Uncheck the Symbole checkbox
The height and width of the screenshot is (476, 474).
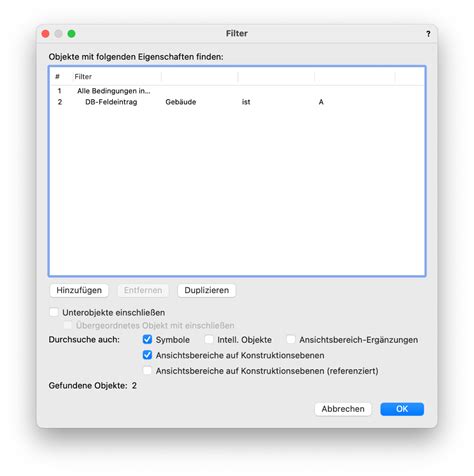click(147, 339)
